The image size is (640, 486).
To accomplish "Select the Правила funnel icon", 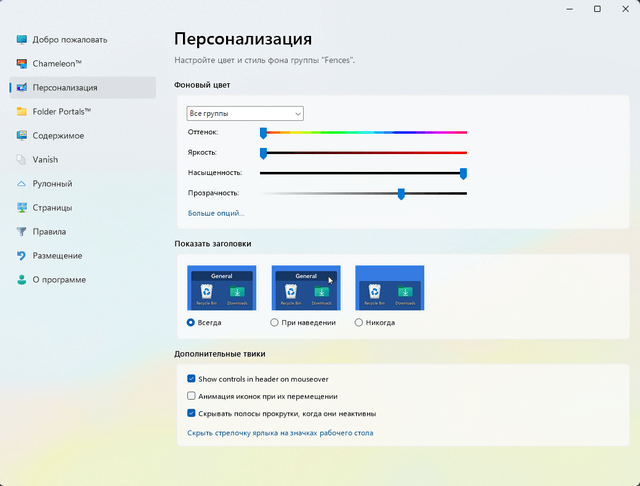I will pyautogui.click(x=22, y=232).
